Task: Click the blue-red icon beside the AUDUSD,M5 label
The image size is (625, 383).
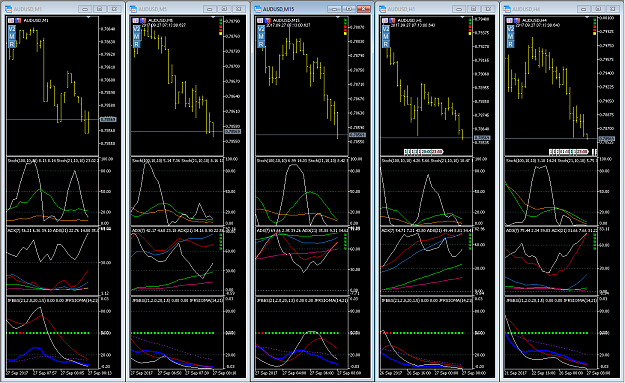Action: (143, 20)
